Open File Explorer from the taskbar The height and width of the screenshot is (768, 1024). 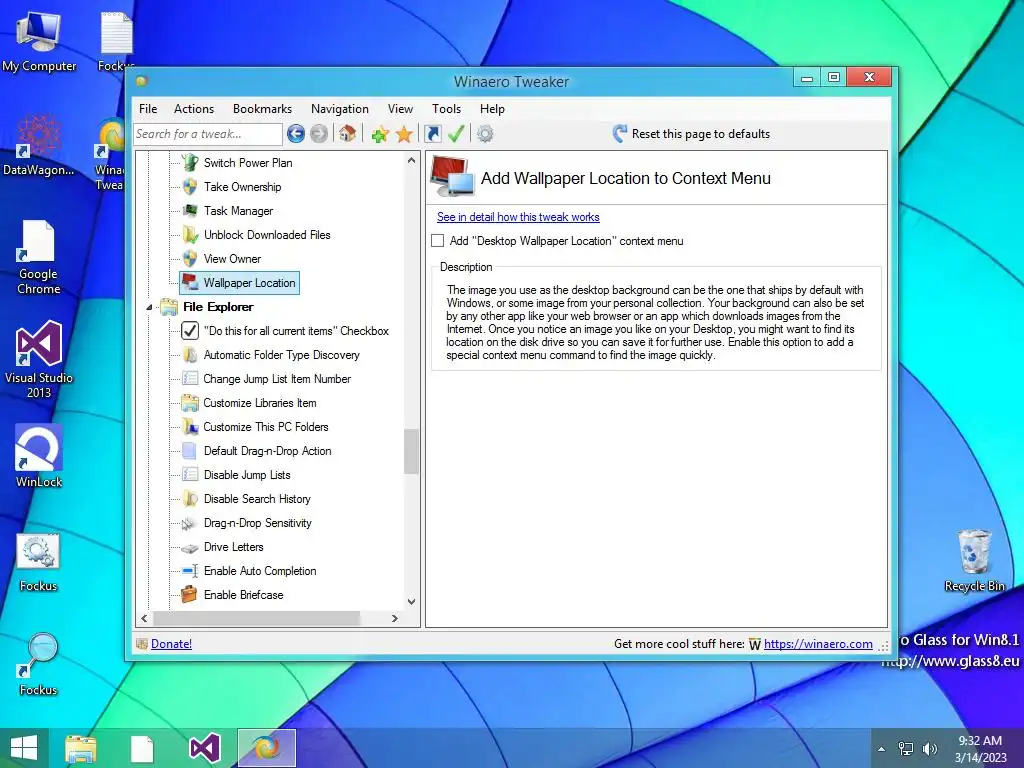(80, 748)
